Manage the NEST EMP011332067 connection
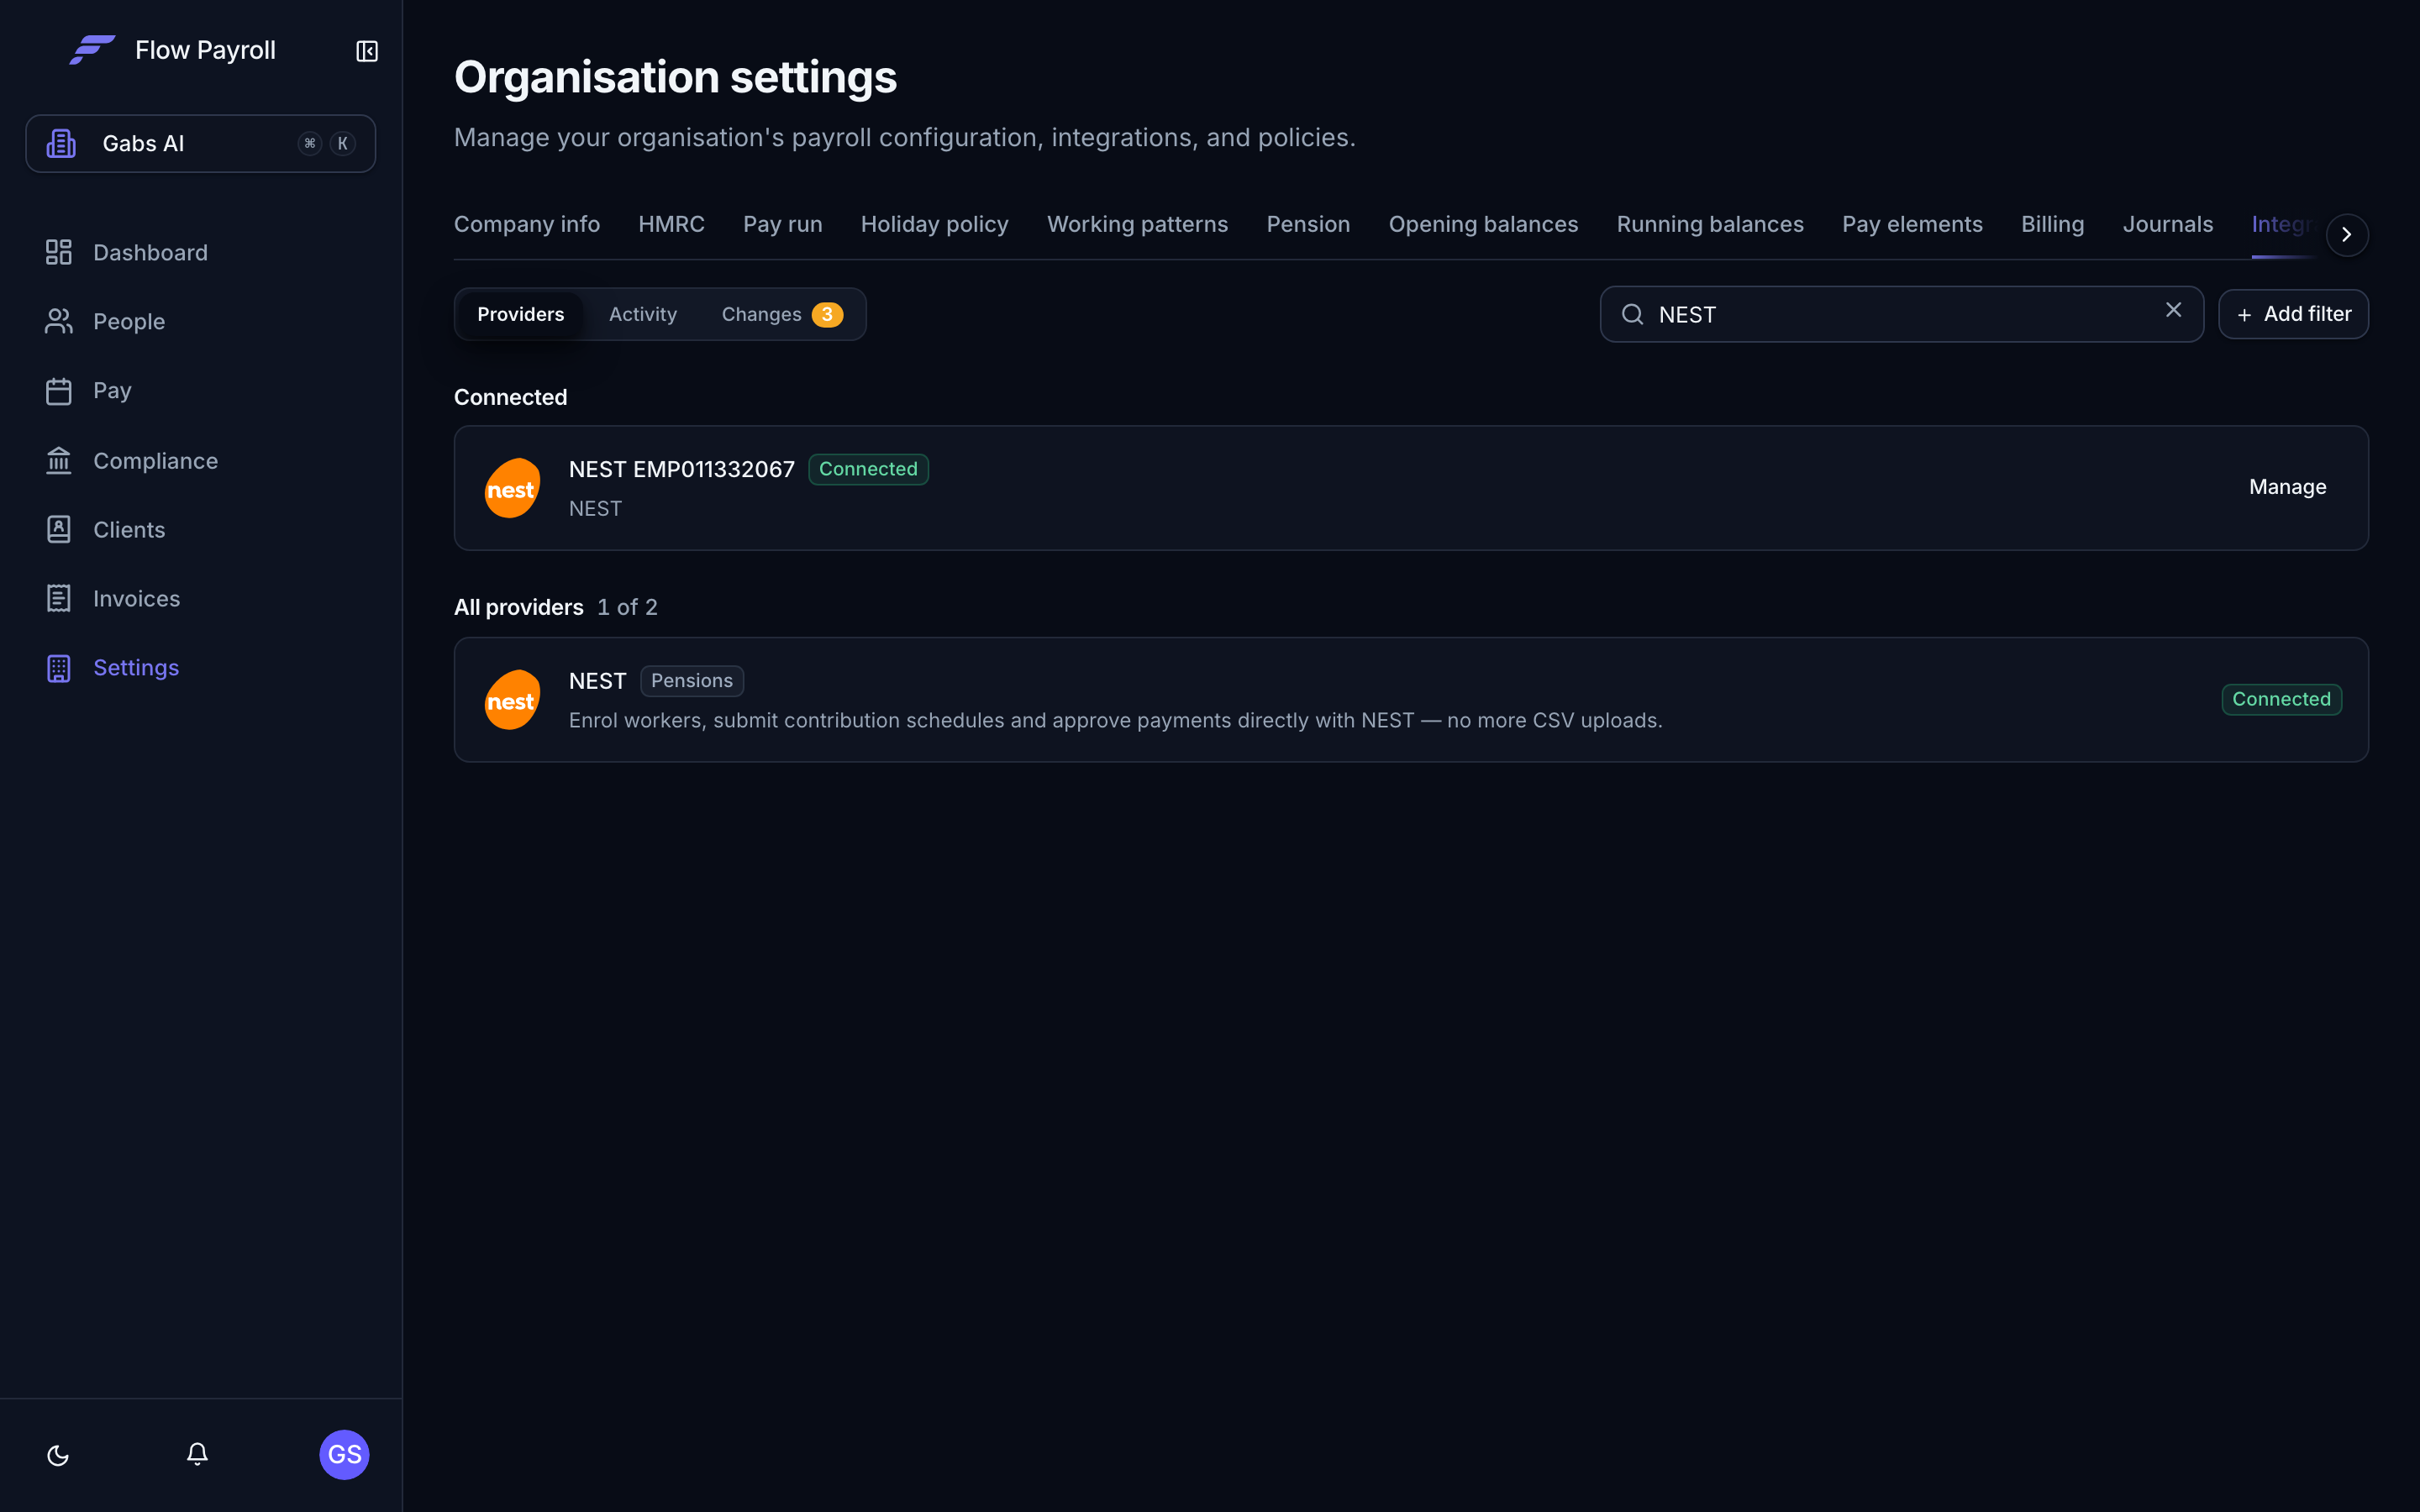2420x1512 pixels. click(x=2287, y=487)
